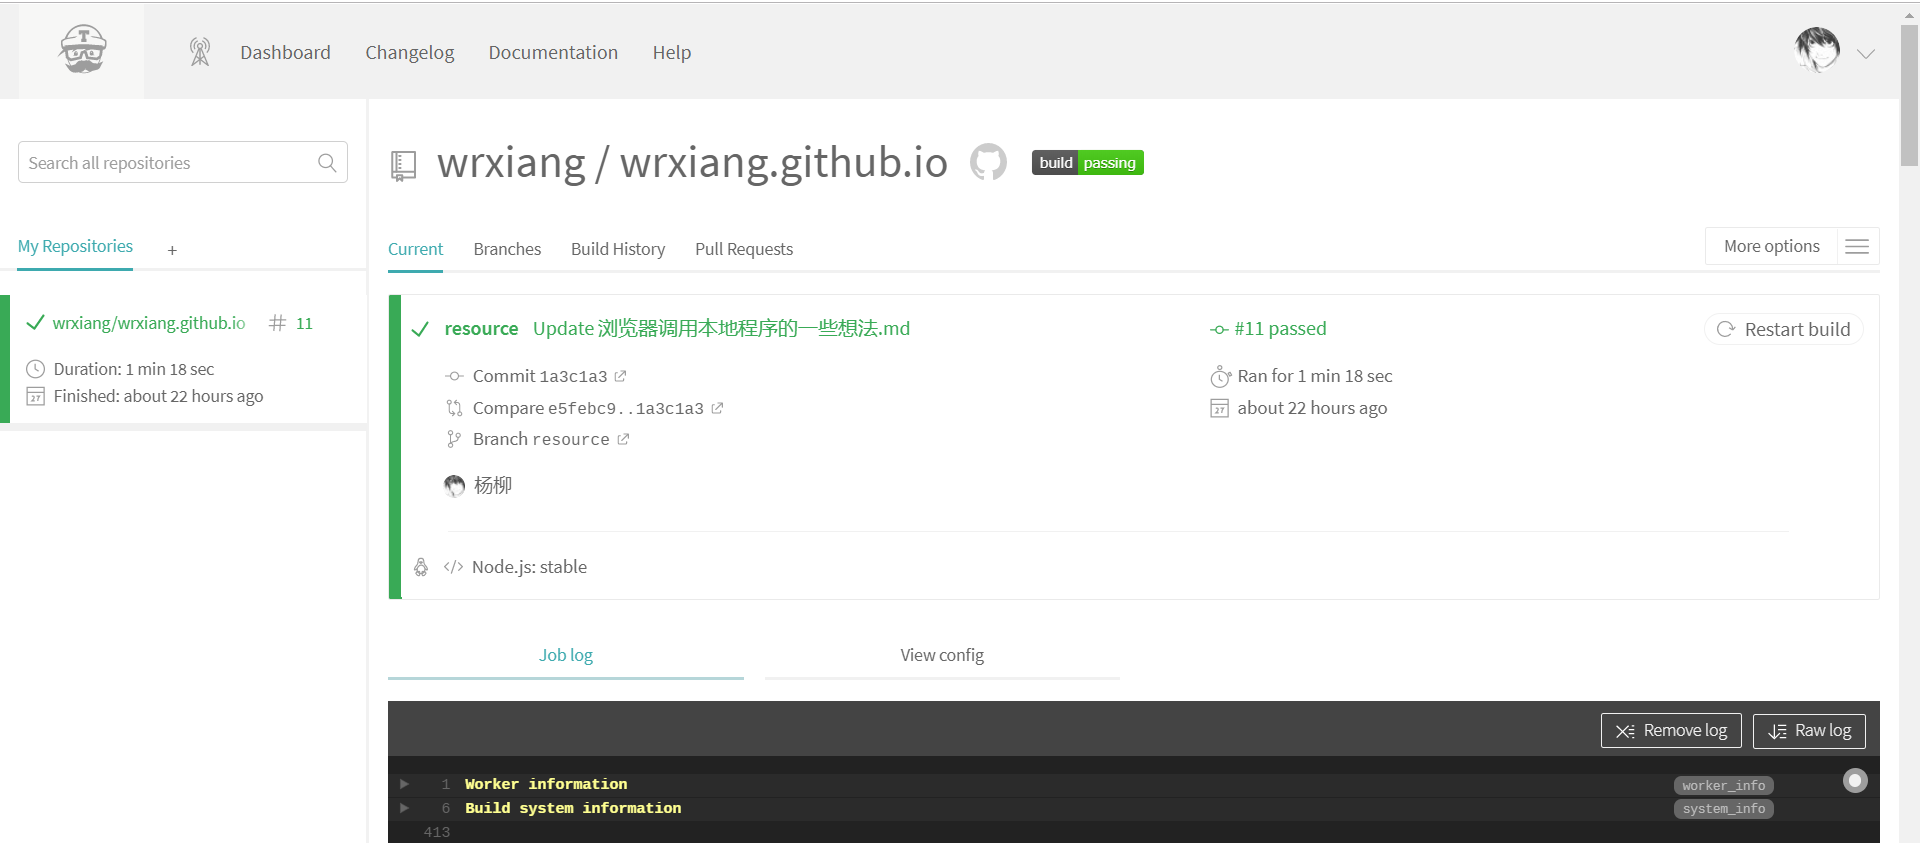Click the 'Duration: 1 min 18 sec' text

click(134, 369)
